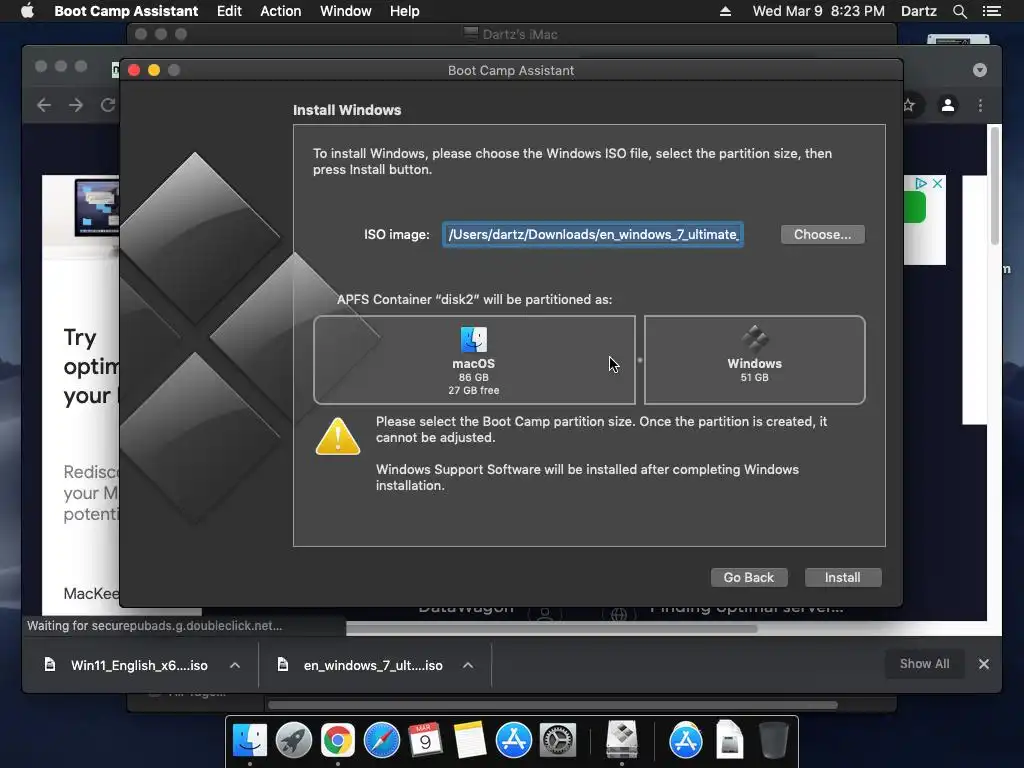1024x768 pixels.
Task: Click the eject icon in menu bar
Action: tap(725, 11)
